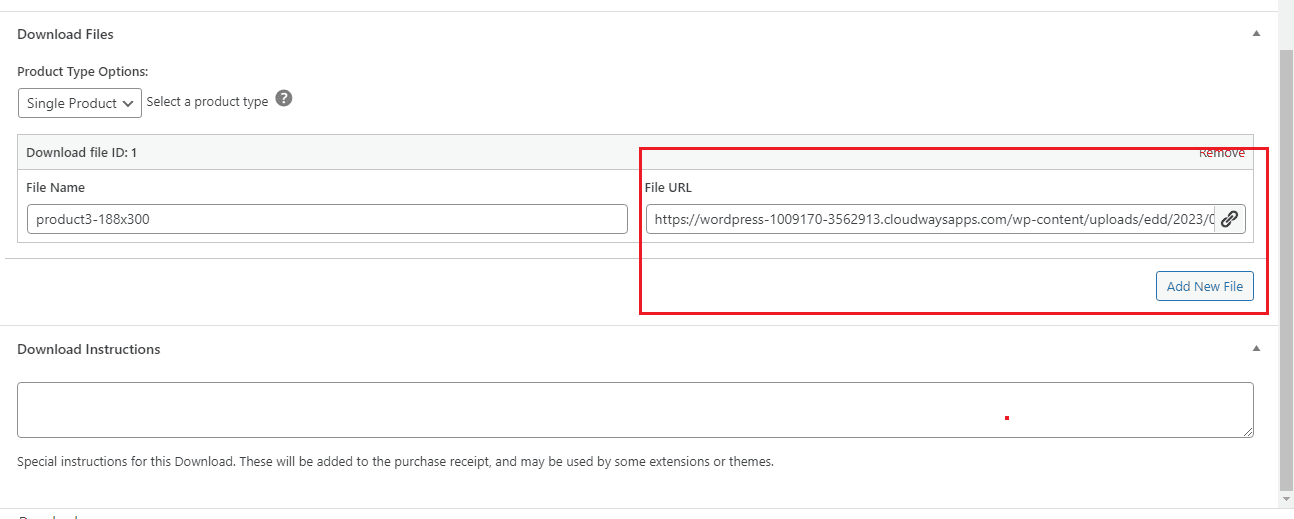
Task: Click the product type help question-mark icon
Action: click(x=284, y=99)
